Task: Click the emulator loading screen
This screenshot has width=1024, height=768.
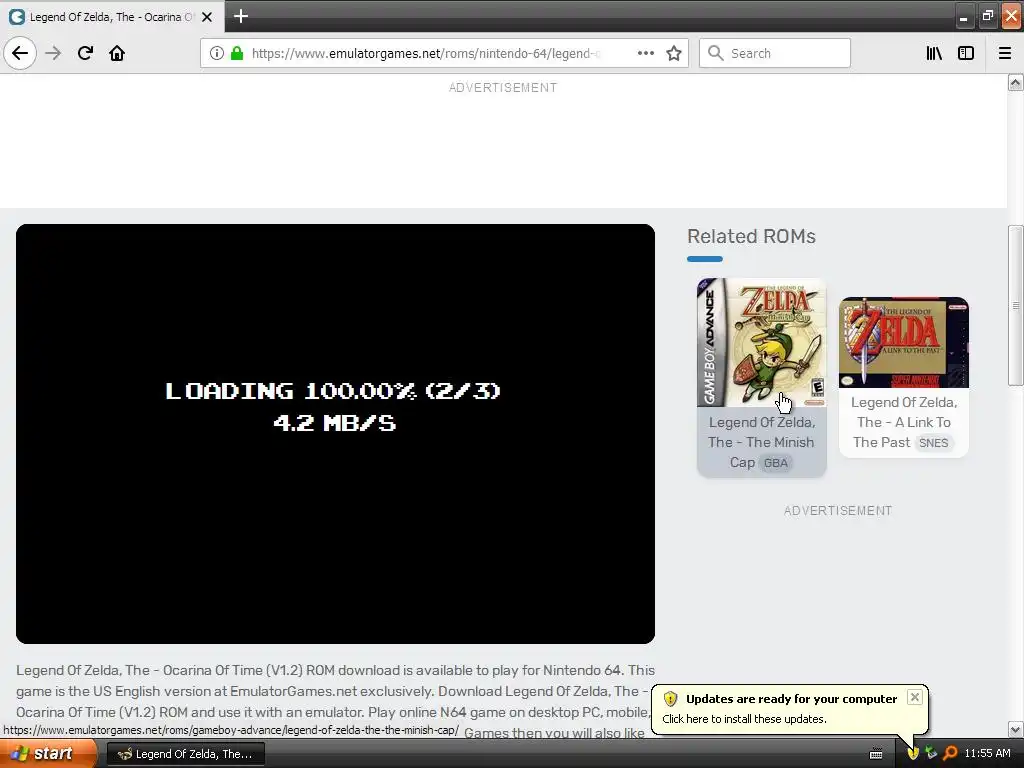Action: pyautogui.click(x=335, y=434)
